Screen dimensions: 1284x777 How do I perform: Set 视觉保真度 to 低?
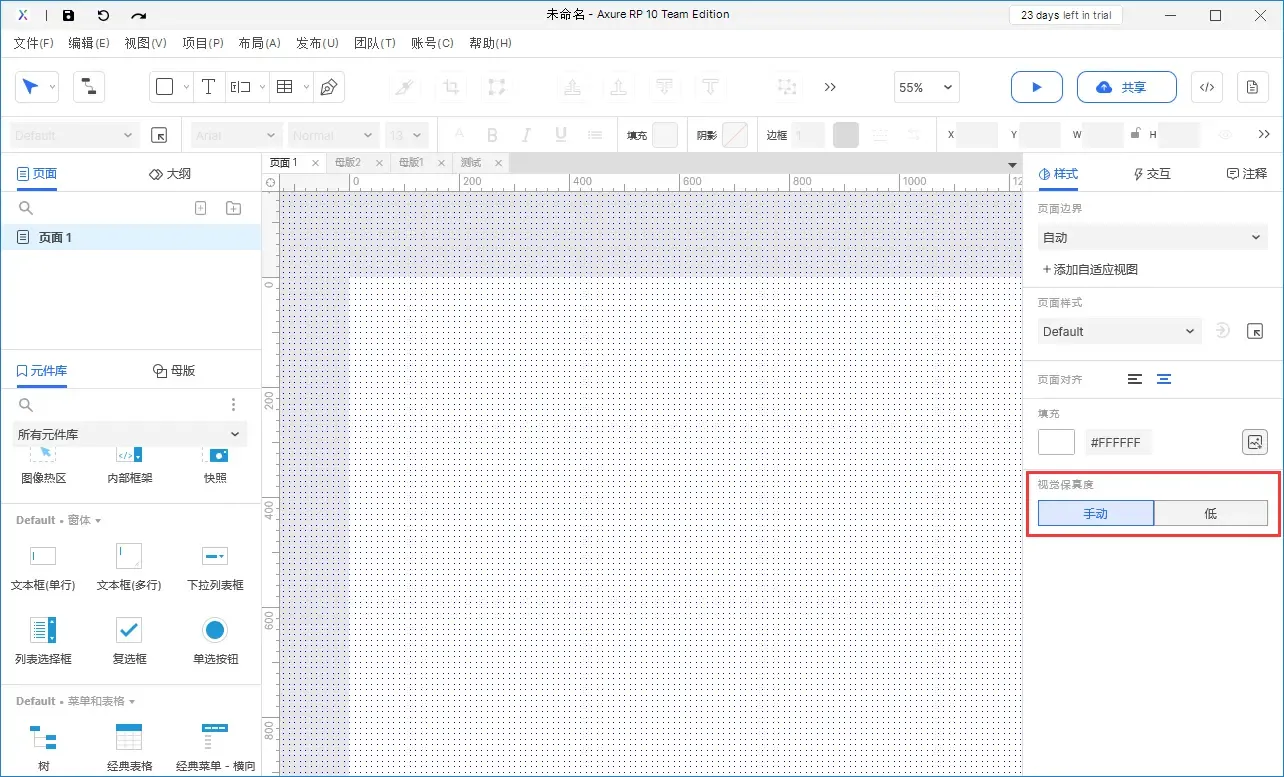pyautogui.click(x=1210, y=513)
